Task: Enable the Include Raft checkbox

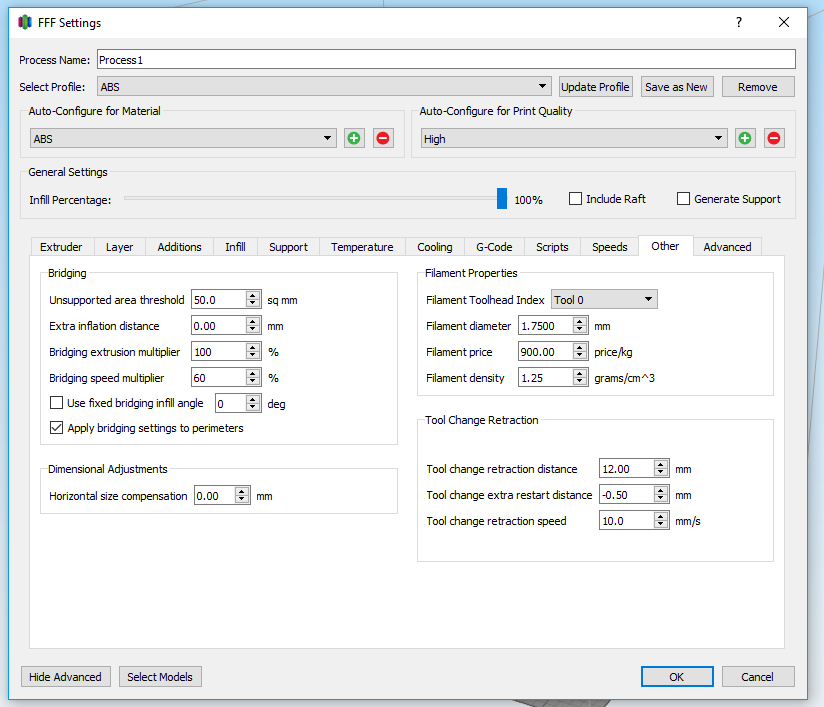Action: pyautogui.click(x=575, y=199)
